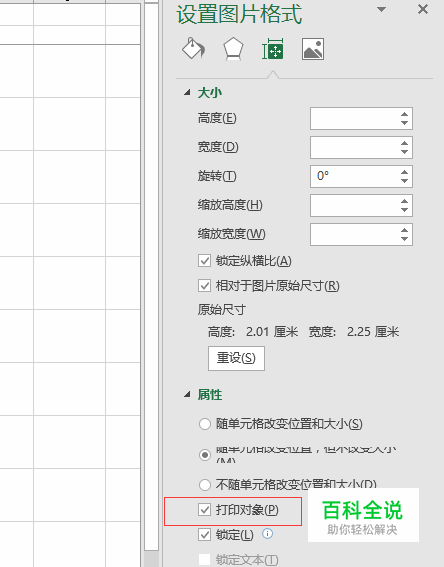Decrease 缩放高度(H) with the down spinner
This screenshot has width=444, height=567.
click(404, 210)
